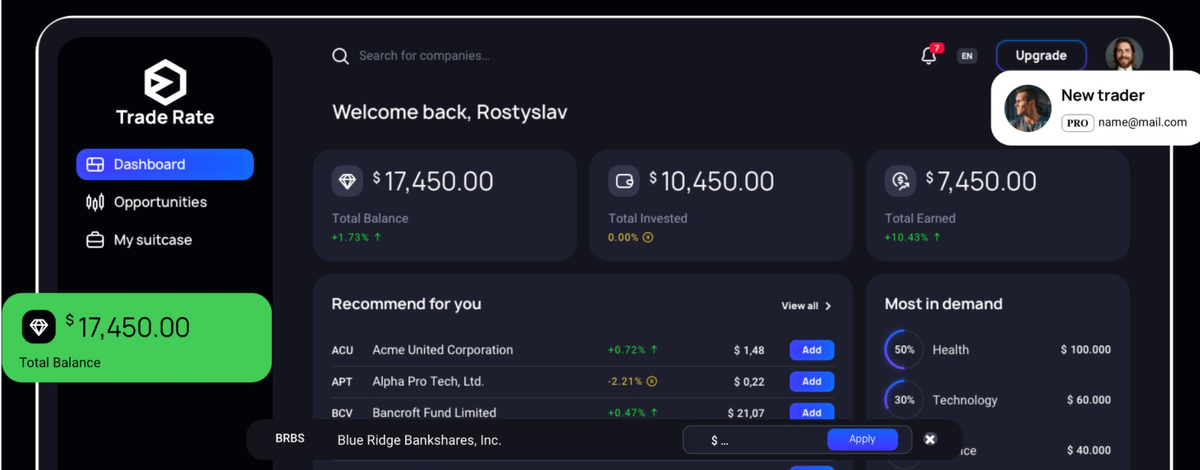Click the +0.47% change value
Viewport: 1200px width, 470px height.
[626, 412]
